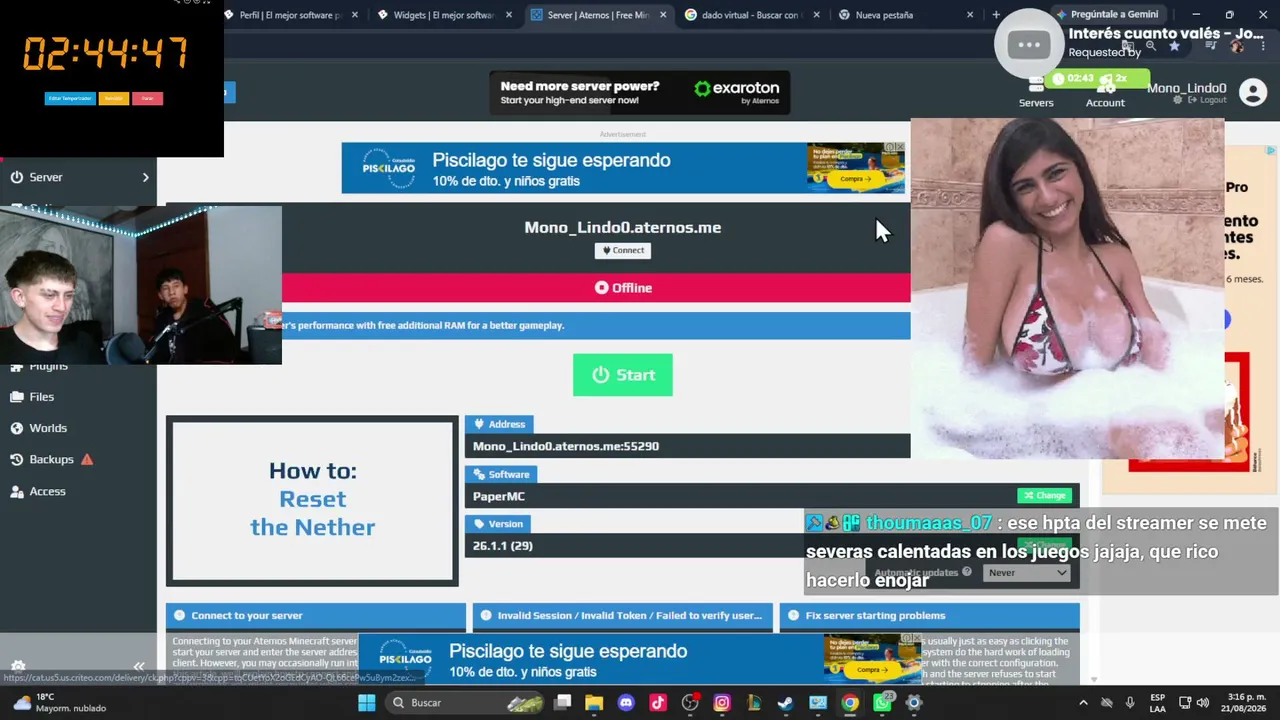1280x720 pixels.
Task: Click the Connect button under server address
Action: click(622, 250)
